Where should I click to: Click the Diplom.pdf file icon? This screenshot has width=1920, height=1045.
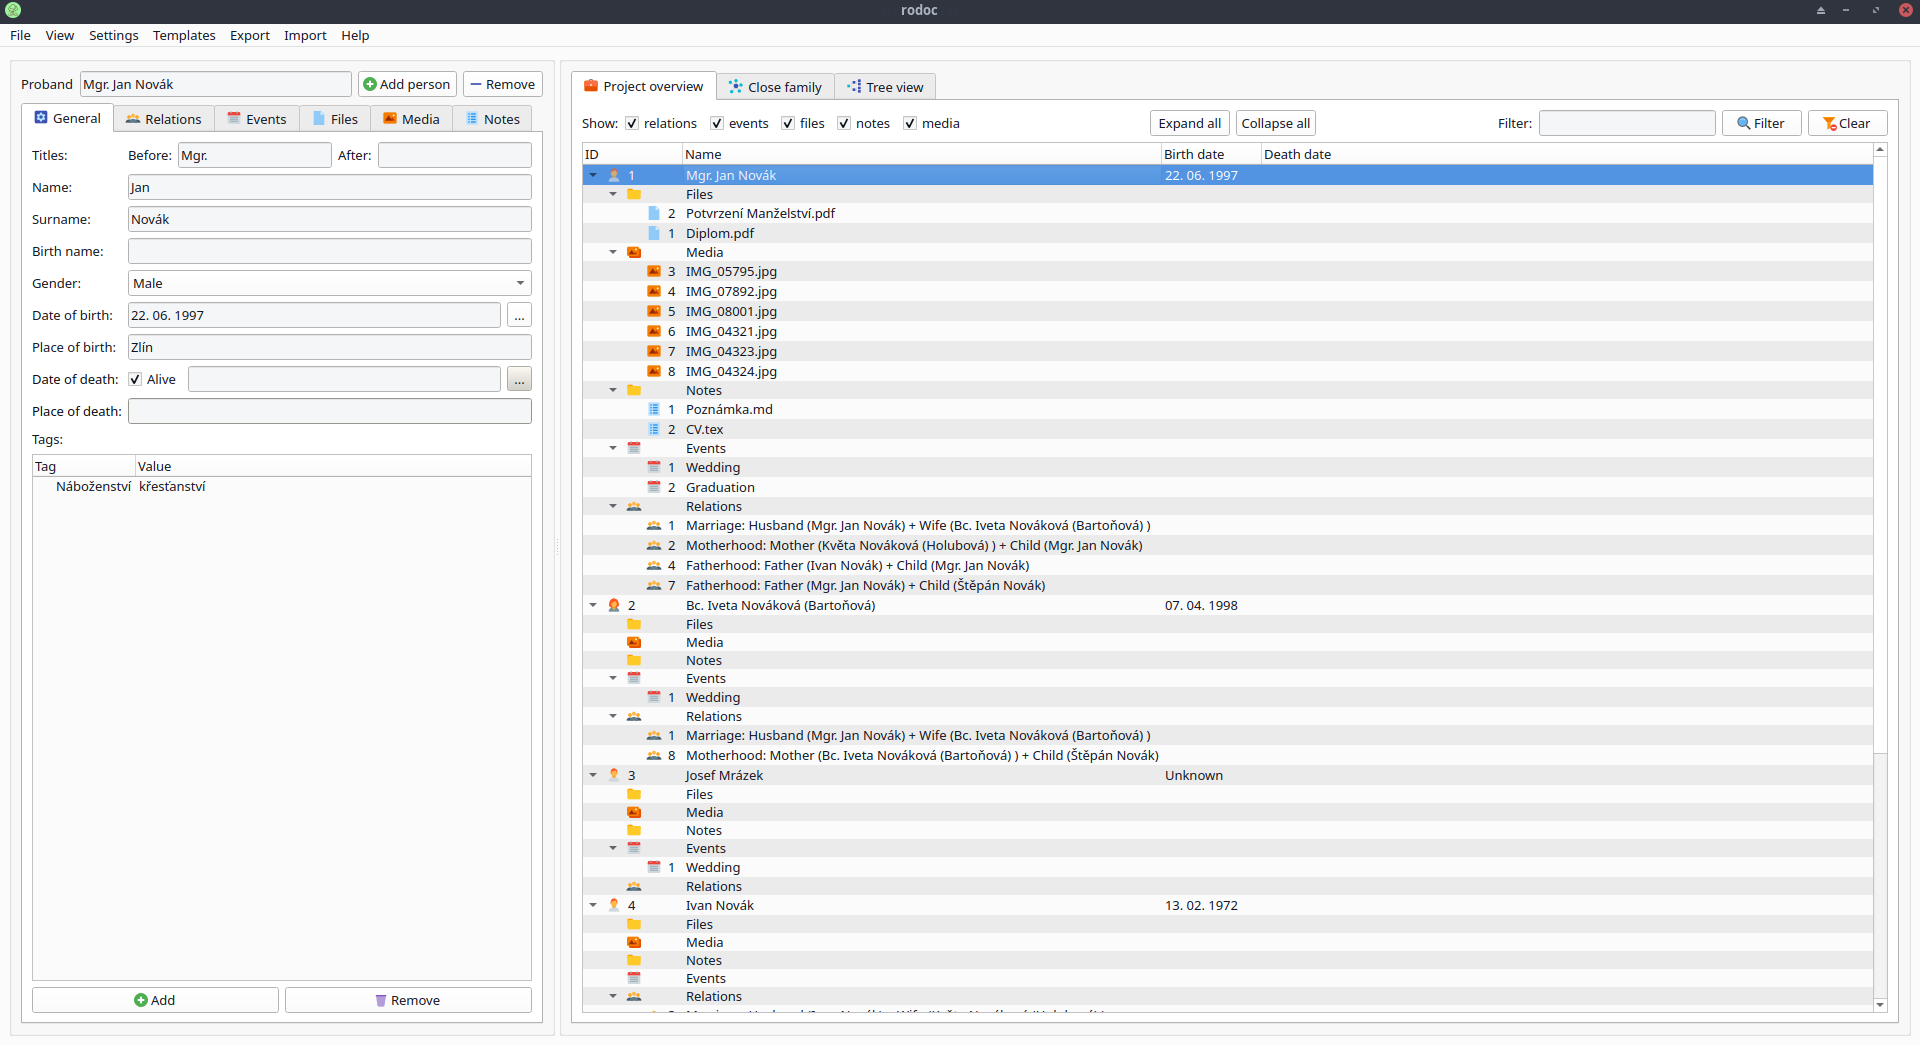point(654,233)
